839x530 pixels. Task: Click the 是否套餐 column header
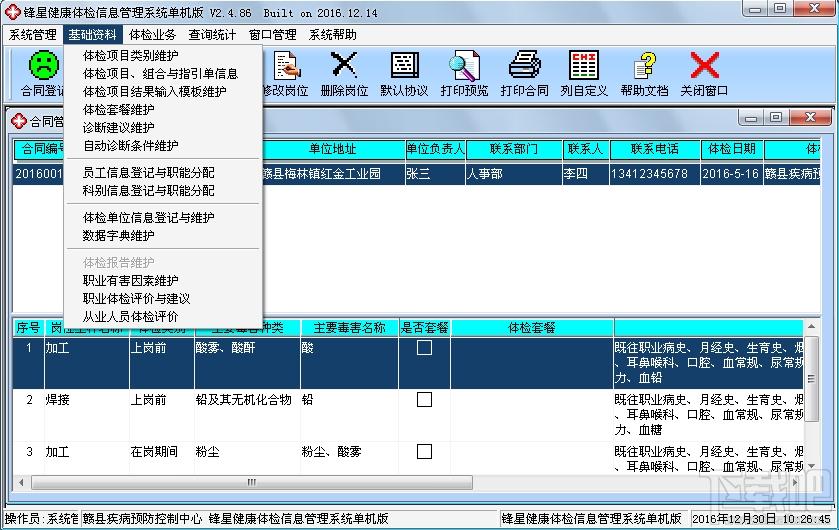[x=425, y=328]
